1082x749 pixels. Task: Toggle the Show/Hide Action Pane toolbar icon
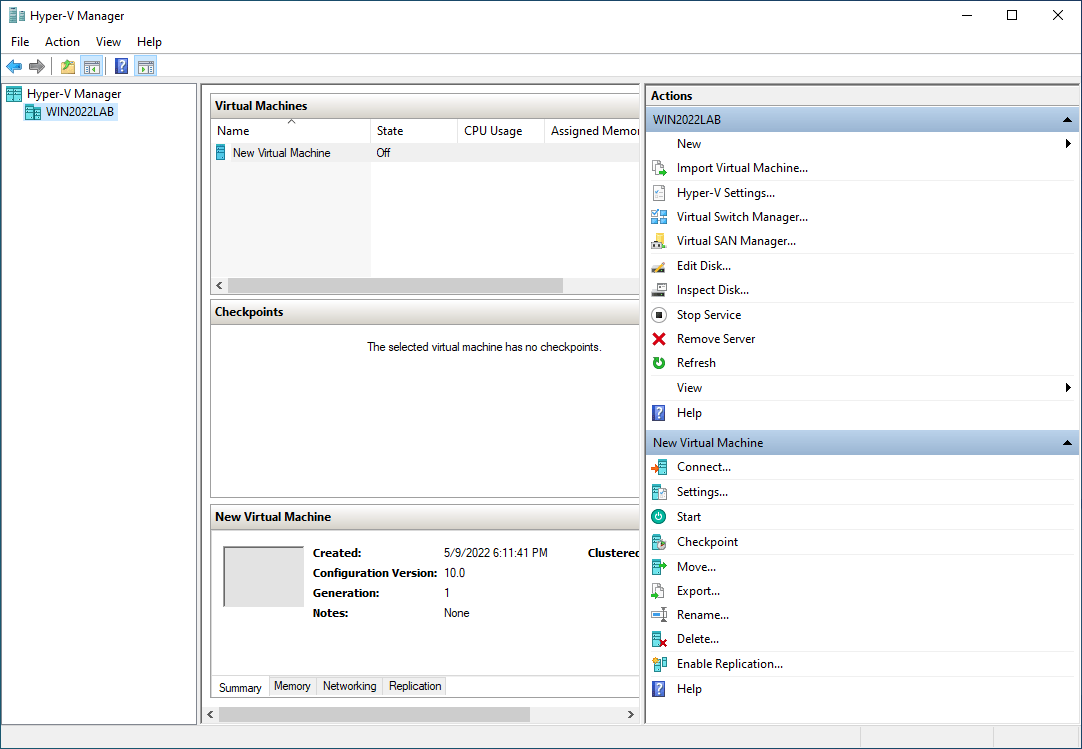[x=146, y=66]
